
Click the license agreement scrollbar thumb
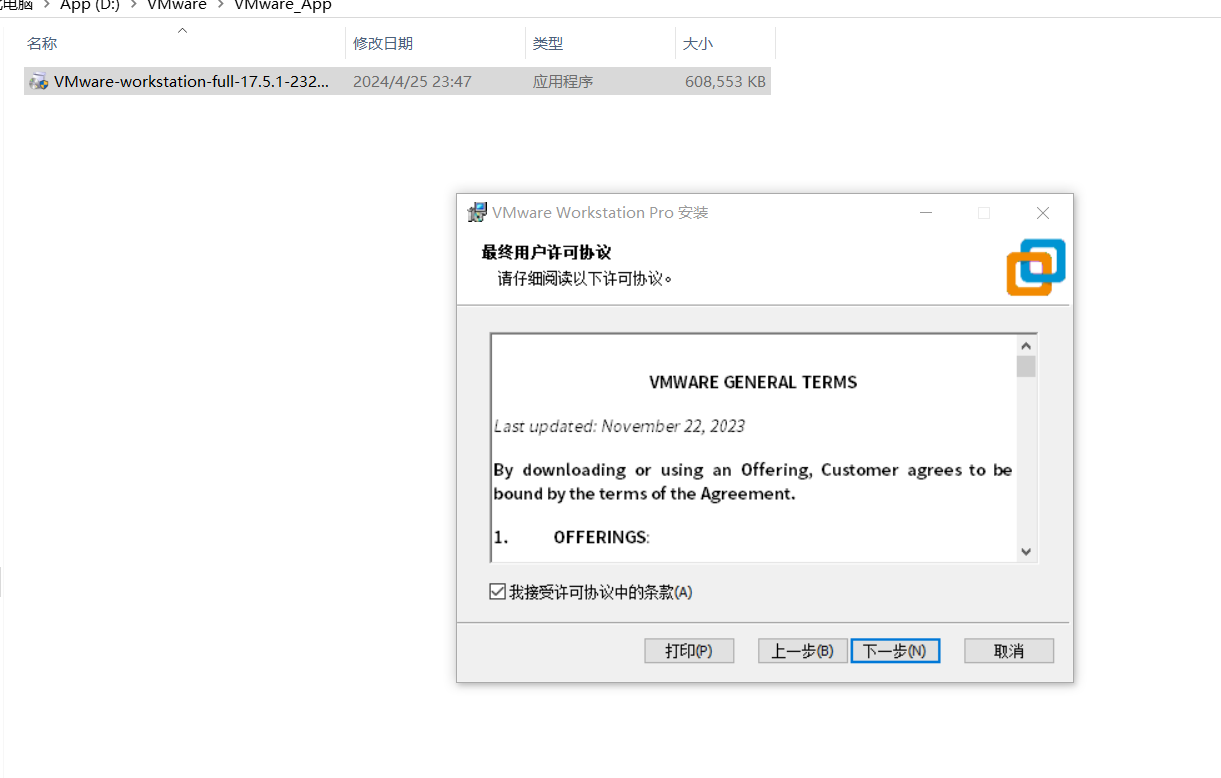(x=1026, y=366)
